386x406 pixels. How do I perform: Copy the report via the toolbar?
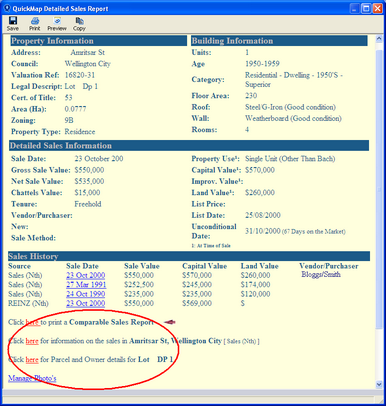tap(79, 24)
